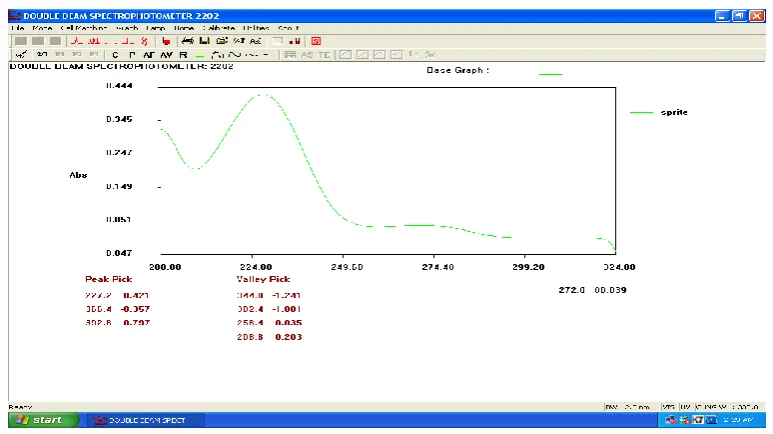Click the 299.20 x-axis label
773x434 pixels.
(x=528, y=267)
